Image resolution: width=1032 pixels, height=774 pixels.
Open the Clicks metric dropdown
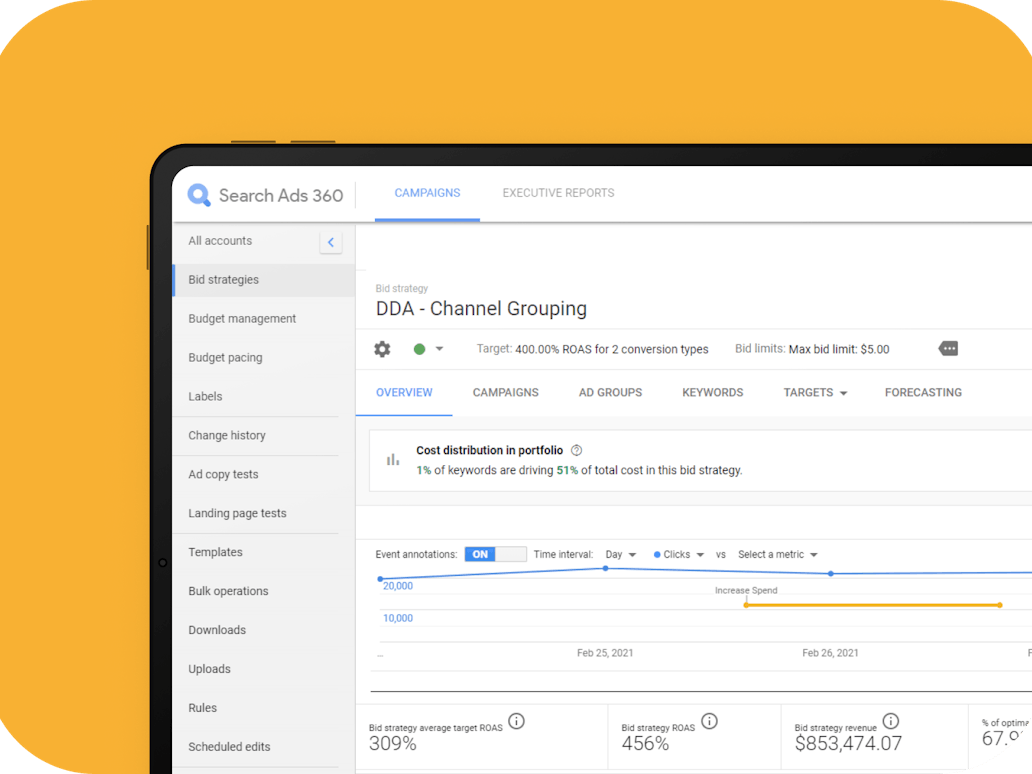[679, 555]
